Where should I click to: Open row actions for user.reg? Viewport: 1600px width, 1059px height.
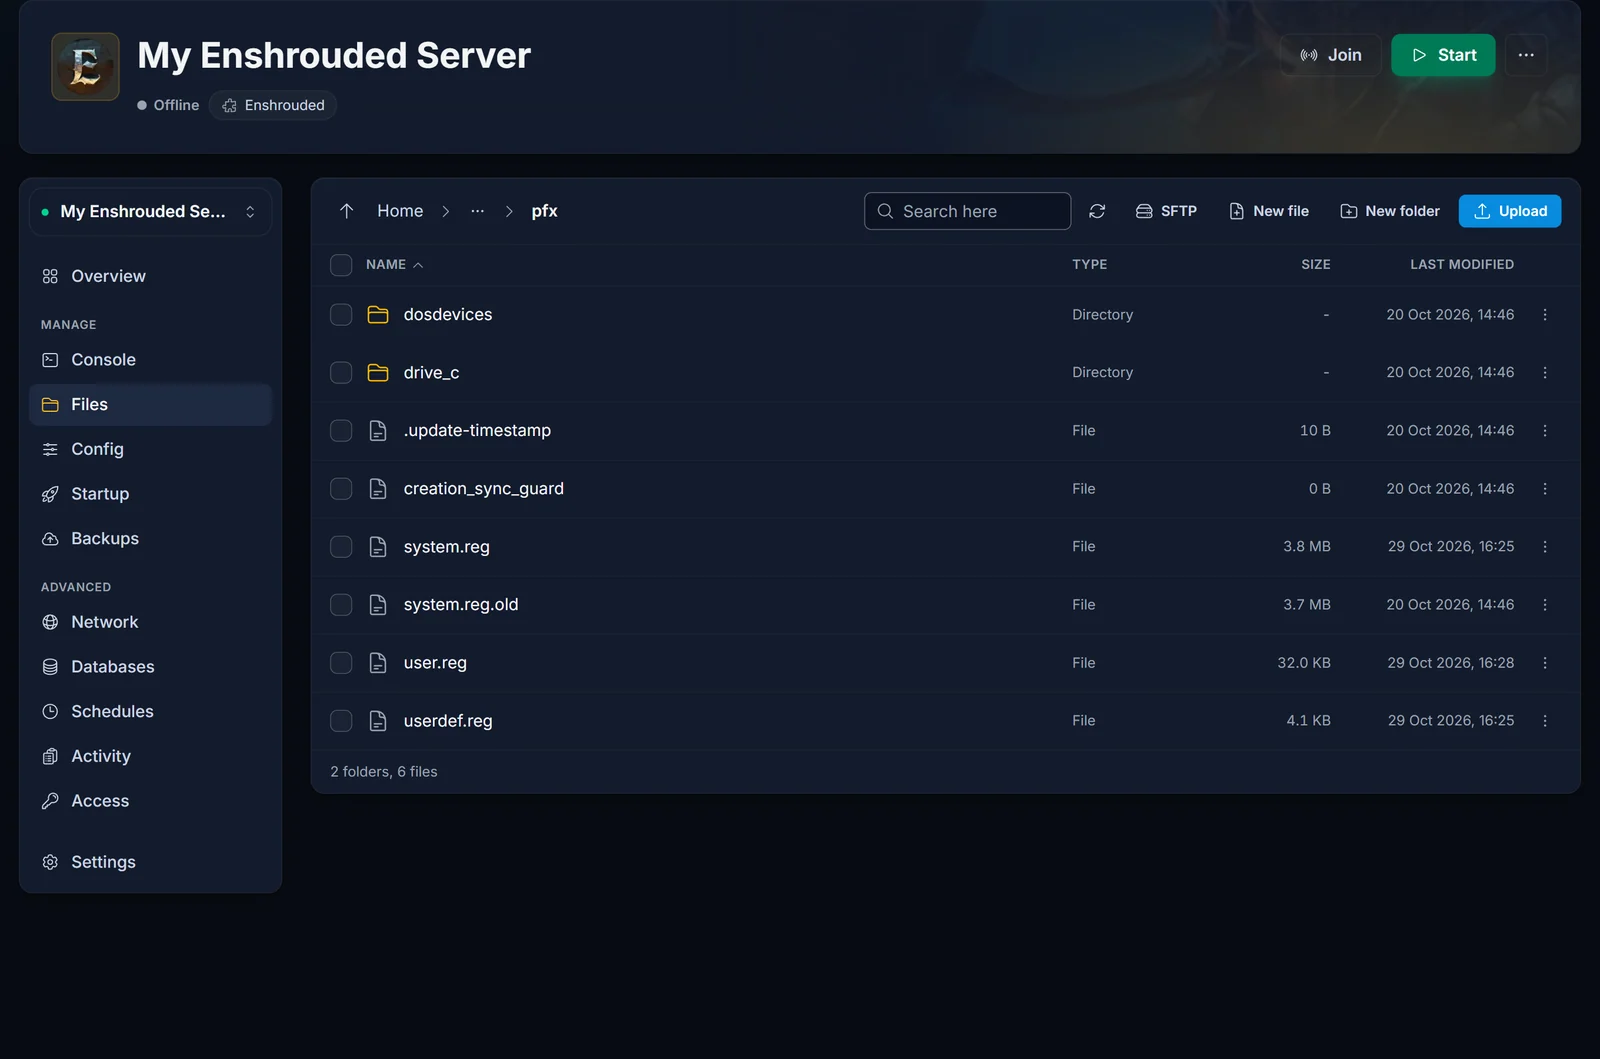tap(1545, 663)
